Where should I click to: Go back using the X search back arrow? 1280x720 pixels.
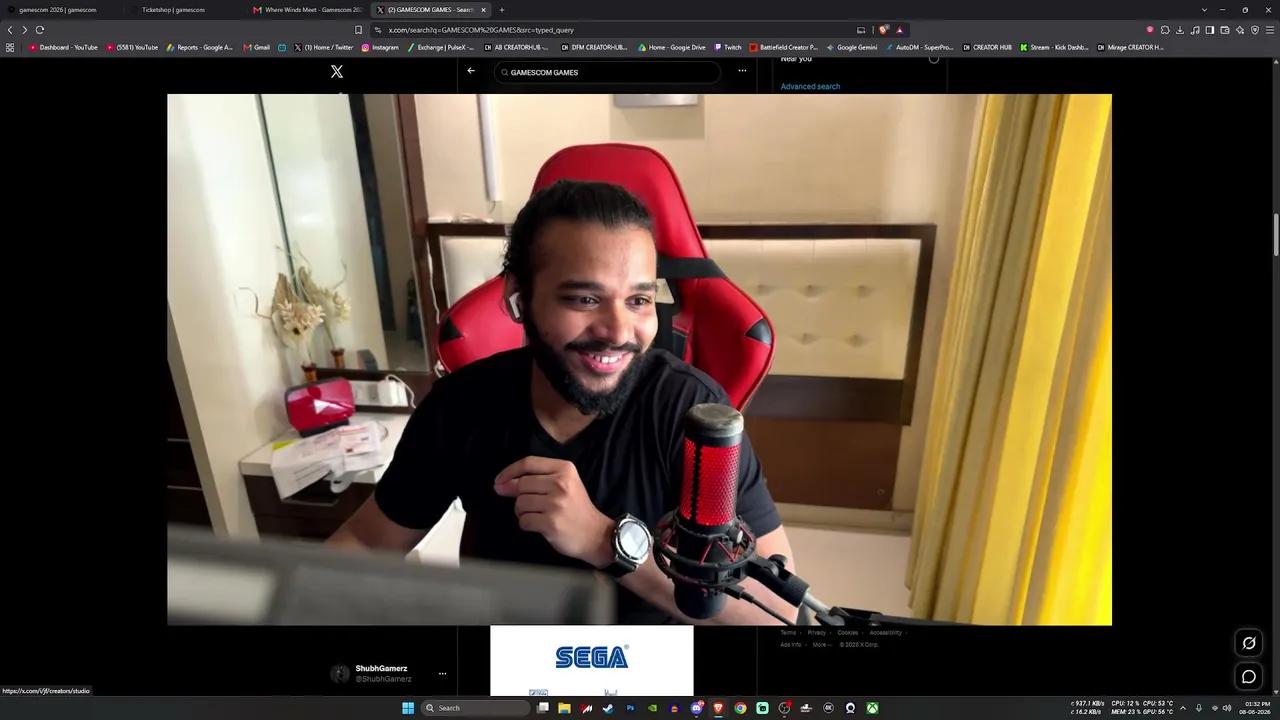tap(471, 71)
